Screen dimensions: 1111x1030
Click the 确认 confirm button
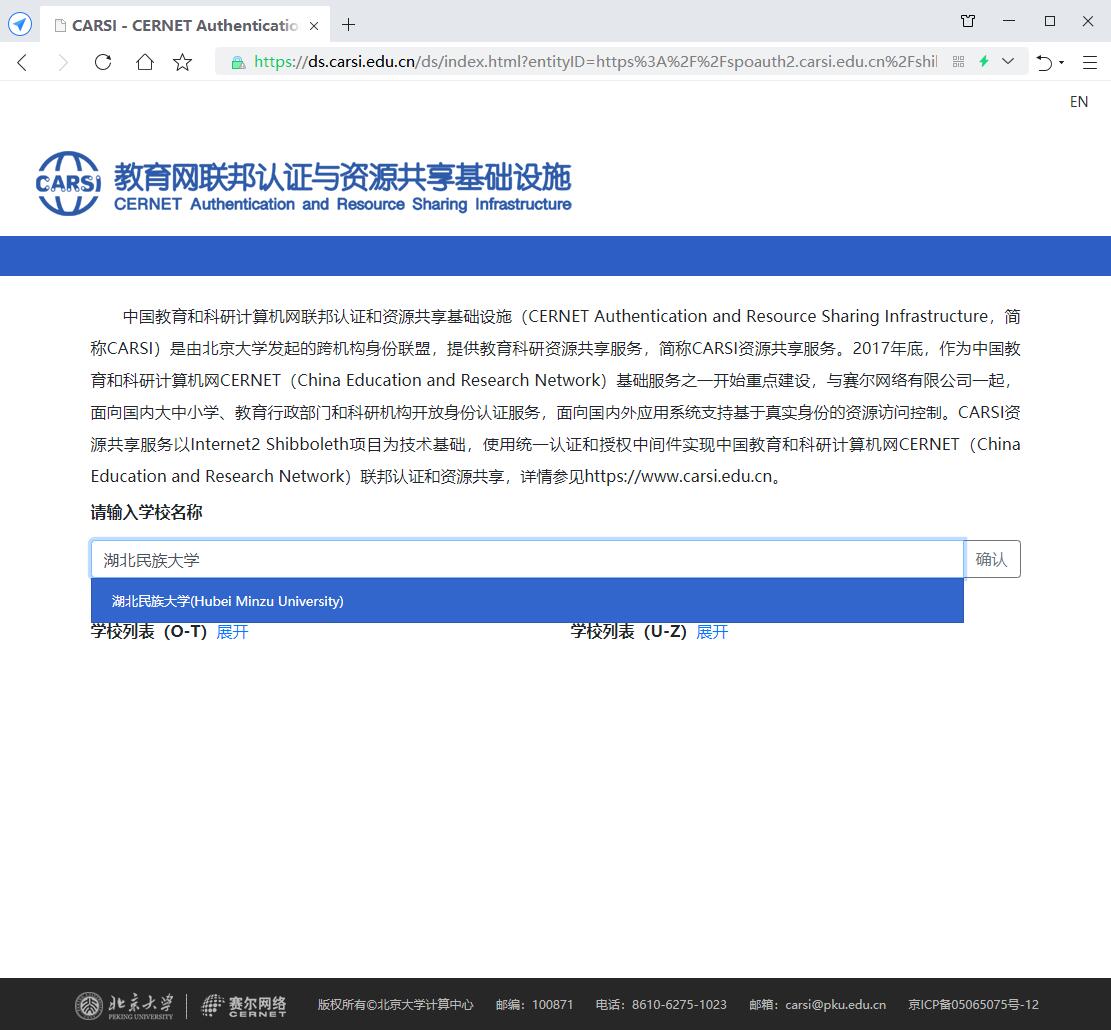(x=991, y=559)
